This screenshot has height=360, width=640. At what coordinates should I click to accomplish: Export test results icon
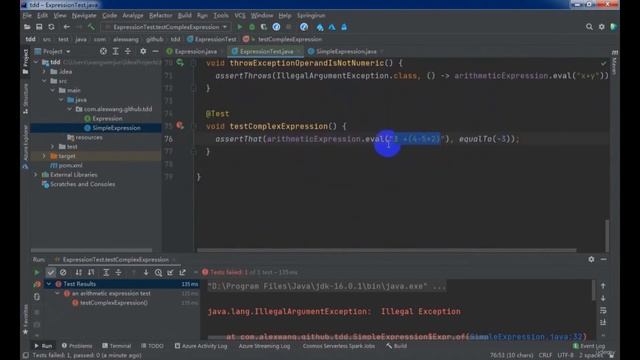(182, 272)
